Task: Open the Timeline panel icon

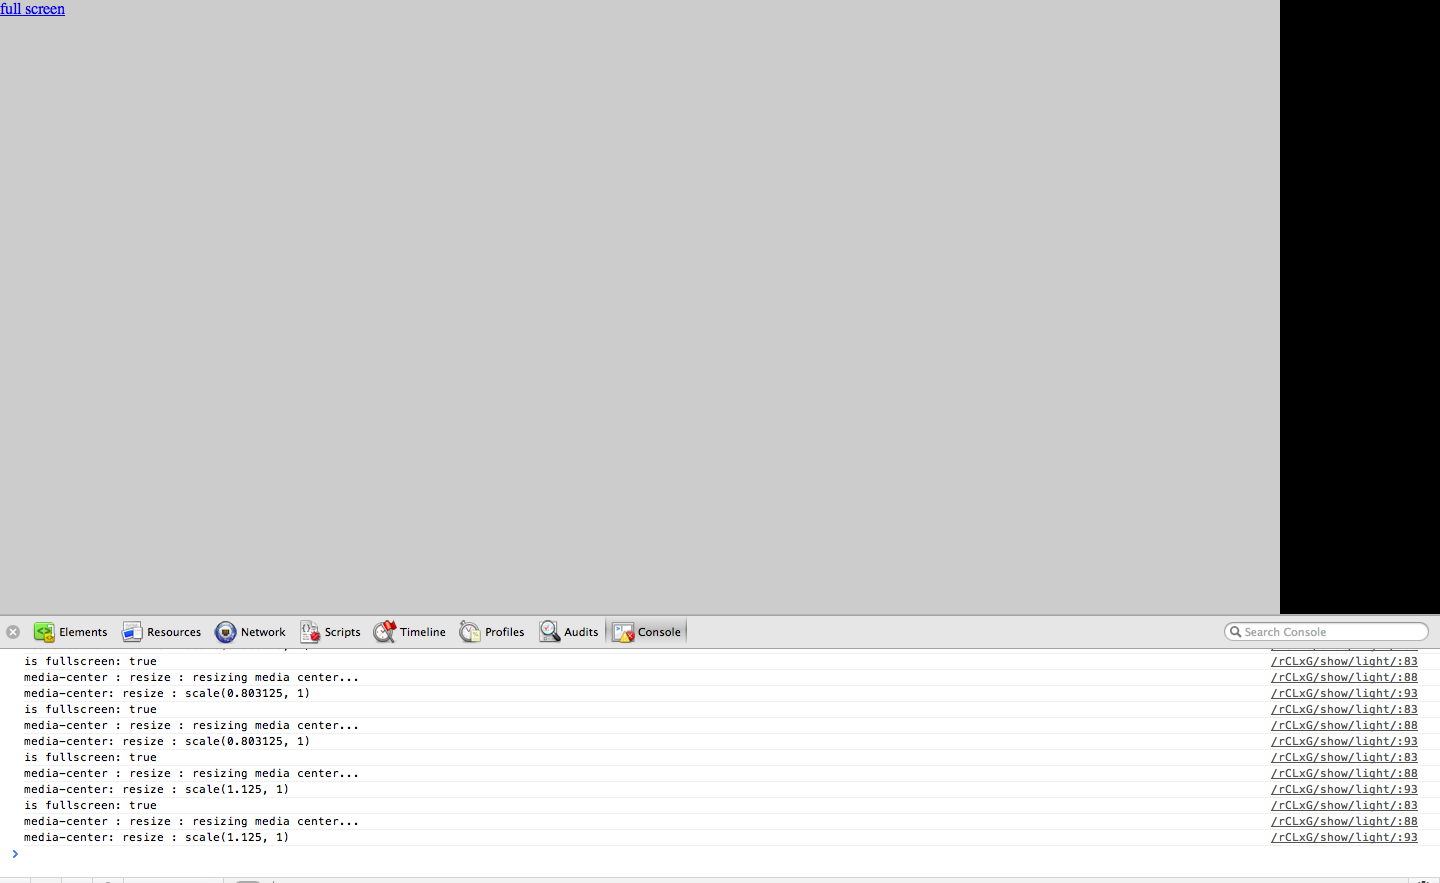Action: pyautogui.click(x=385, y=632)
